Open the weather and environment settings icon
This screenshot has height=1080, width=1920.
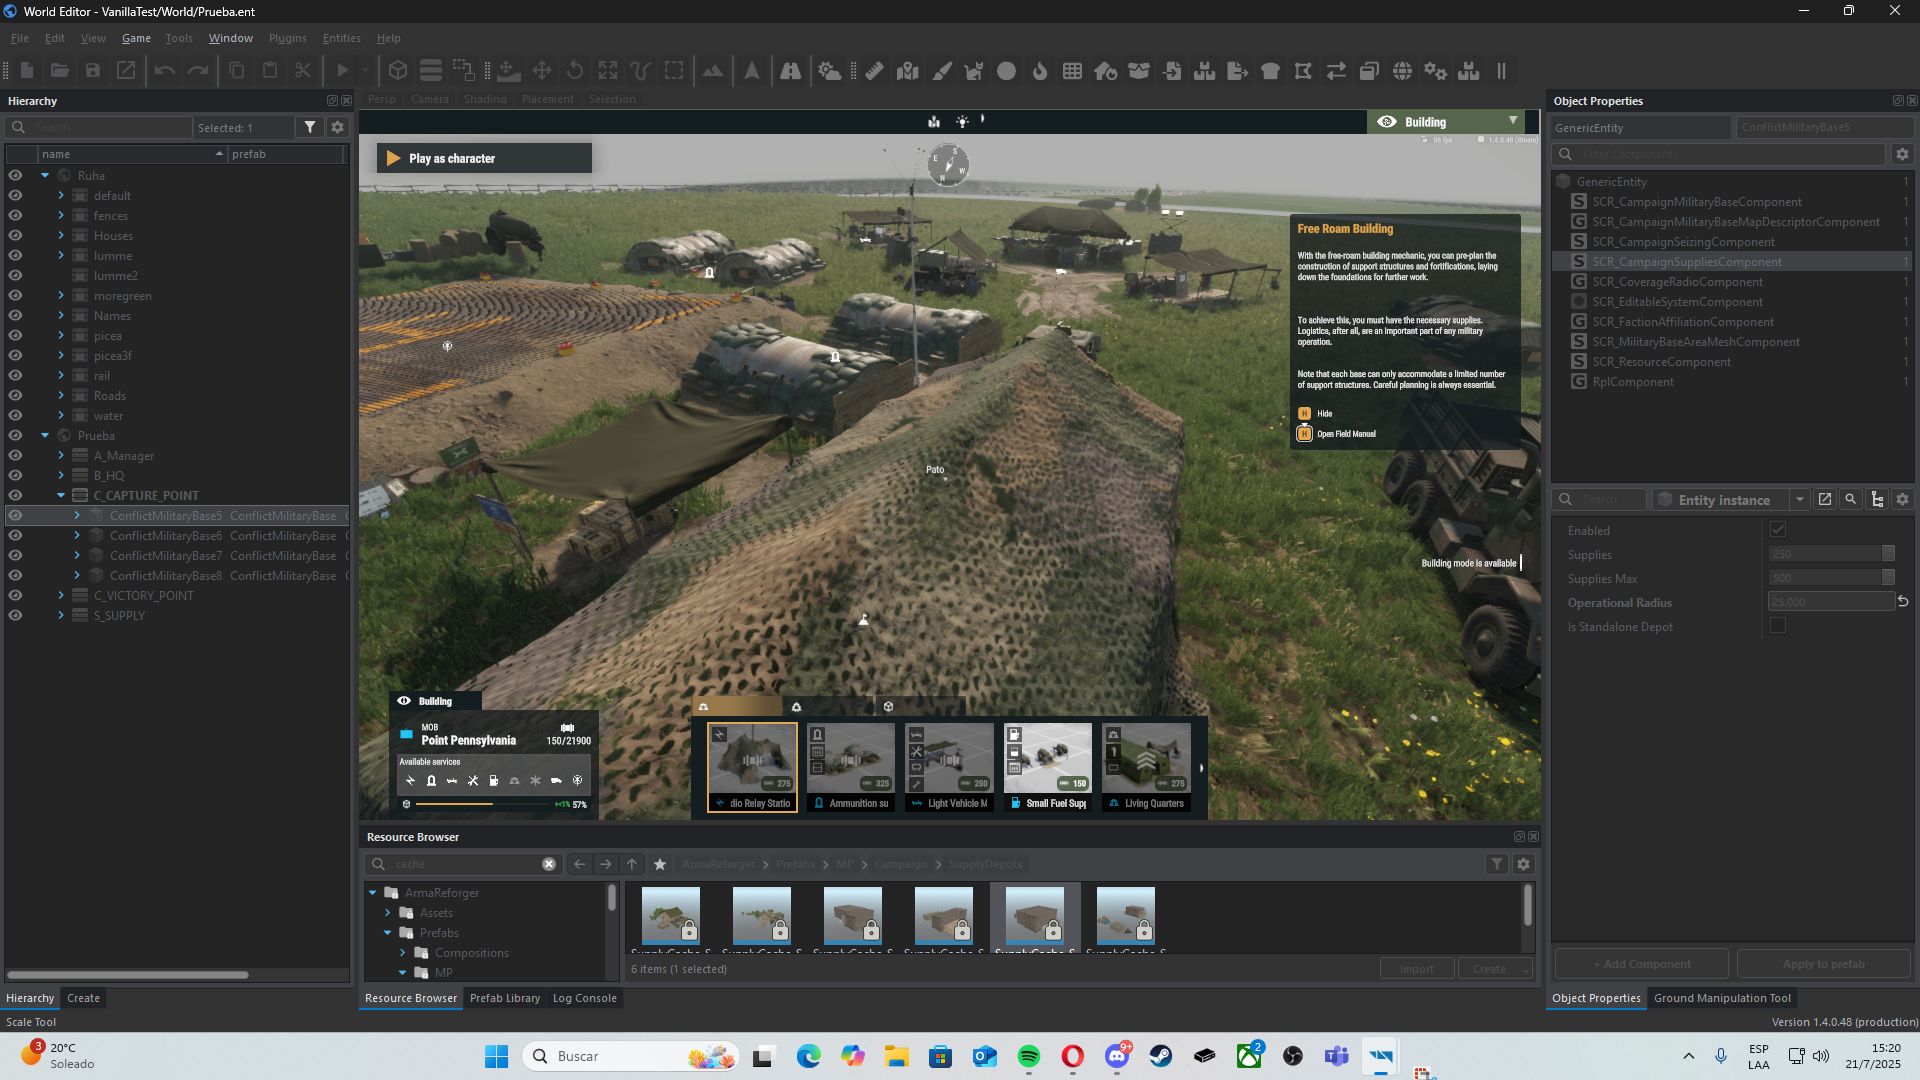tap(830, 71)
